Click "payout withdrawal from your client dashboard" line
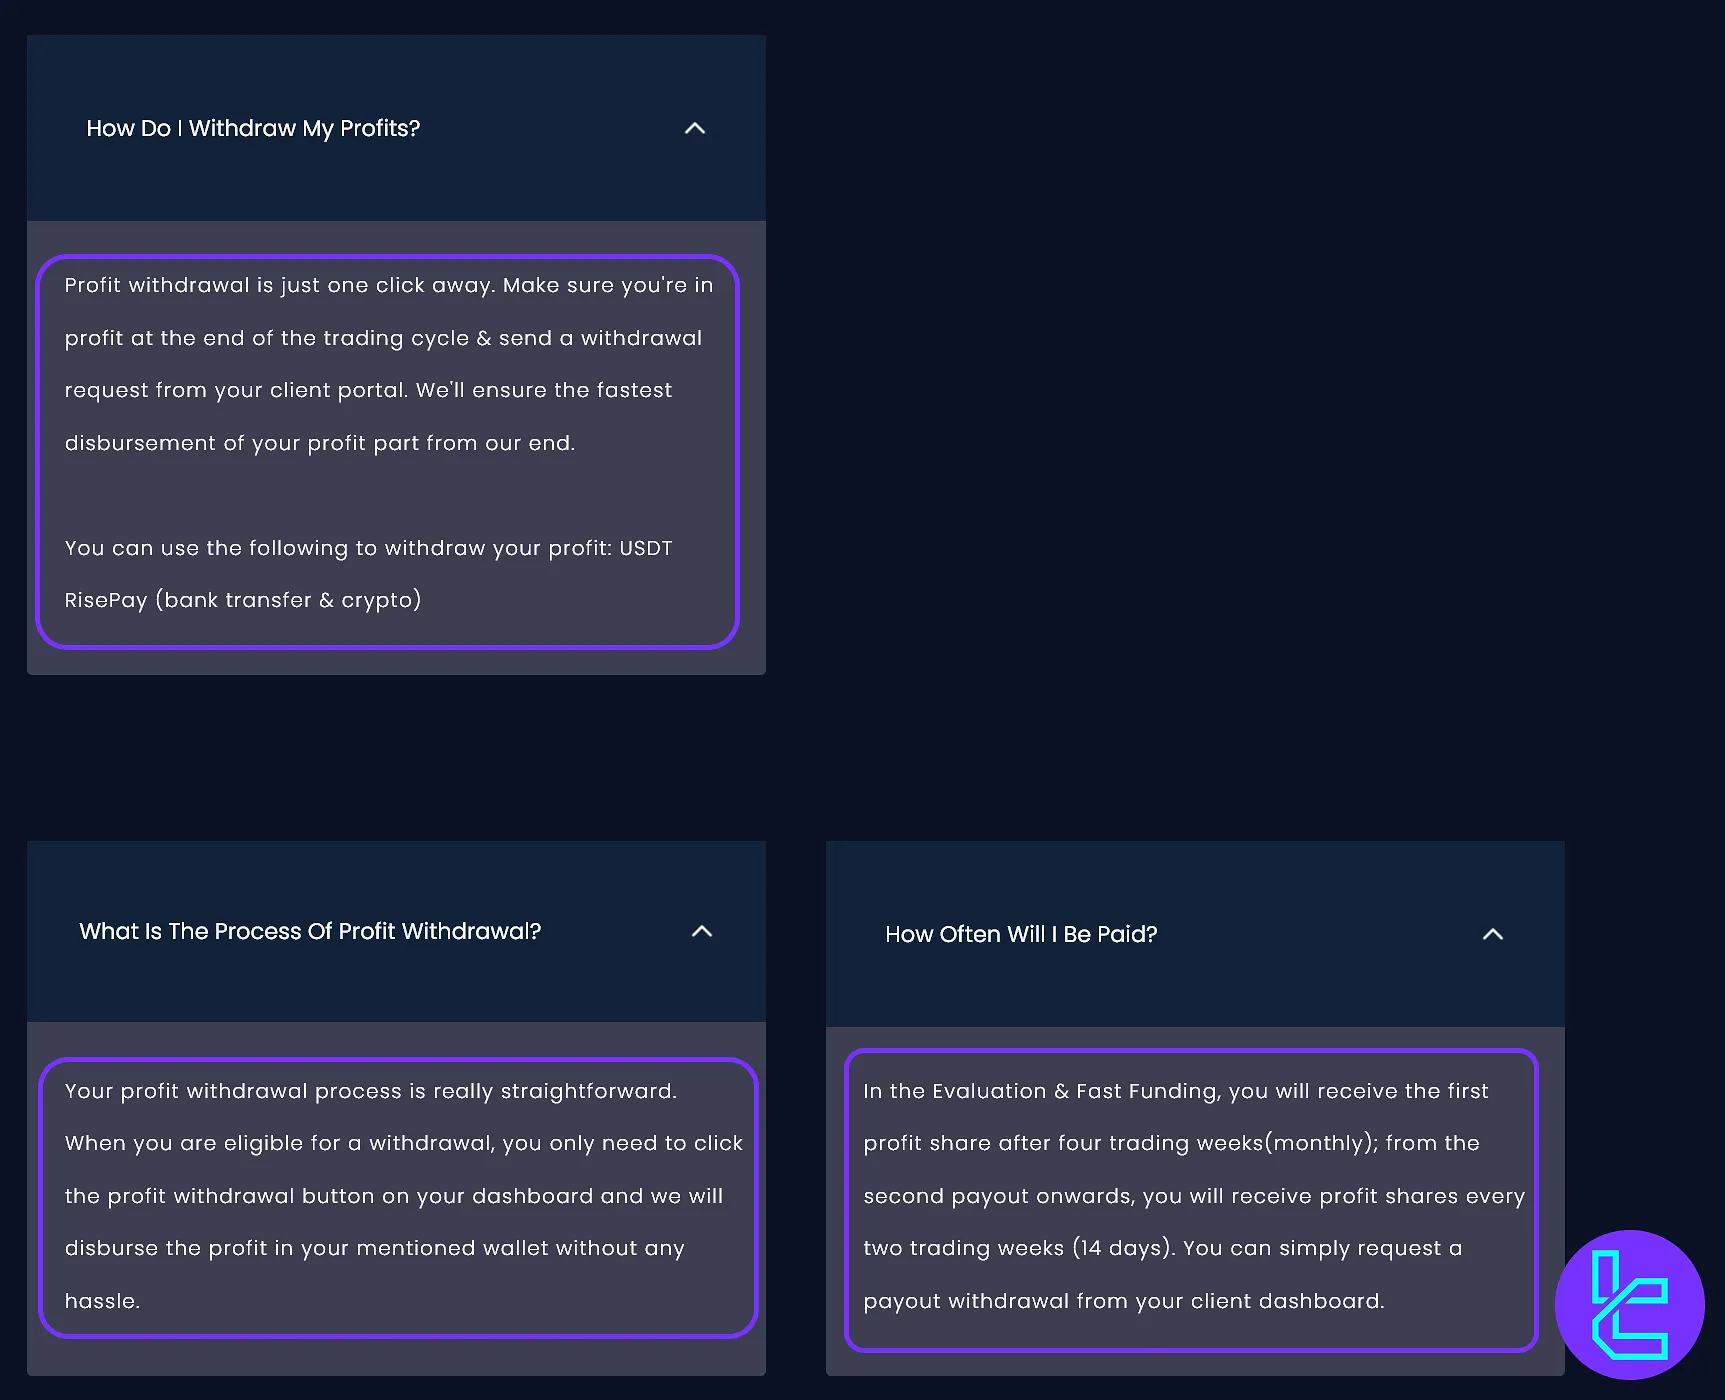This screenshot has height=1400, width=1725. click(1124, 1301)
